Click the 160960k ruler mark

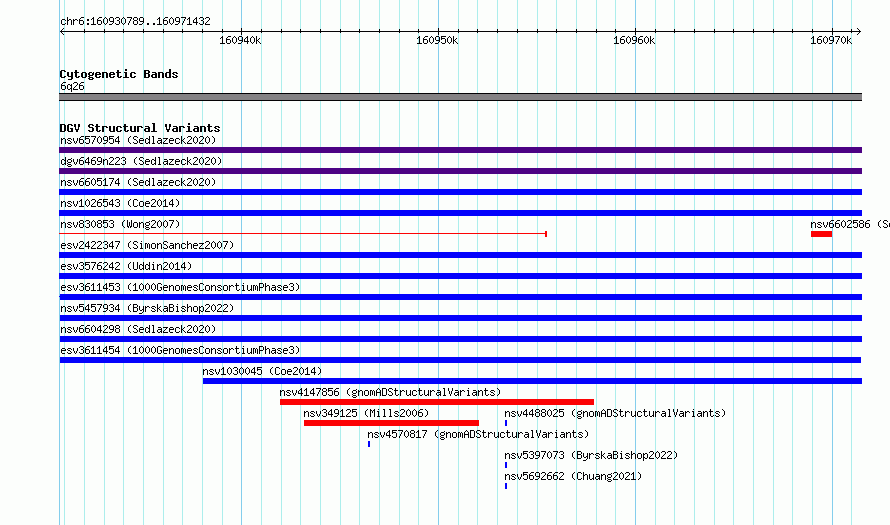[x=634, y=40]
